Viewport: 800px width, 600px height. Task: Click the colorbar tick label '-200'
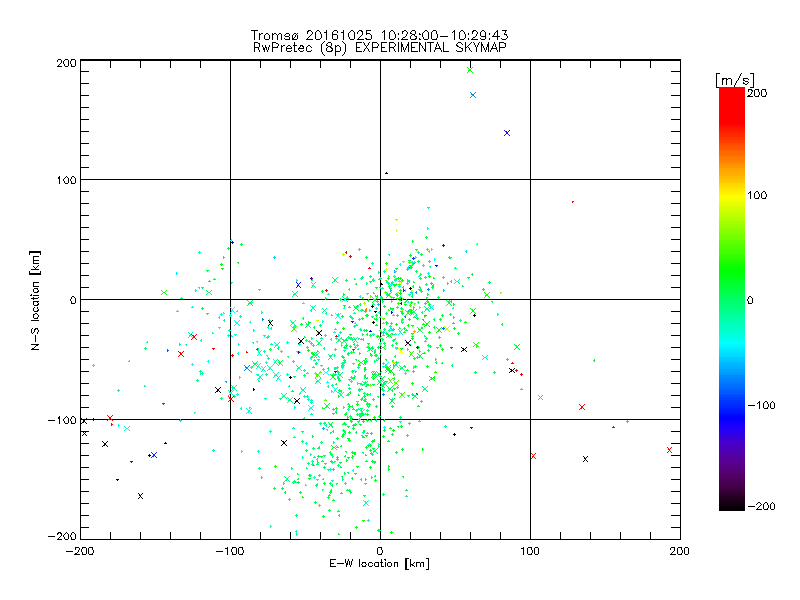[x=762, y=506]
